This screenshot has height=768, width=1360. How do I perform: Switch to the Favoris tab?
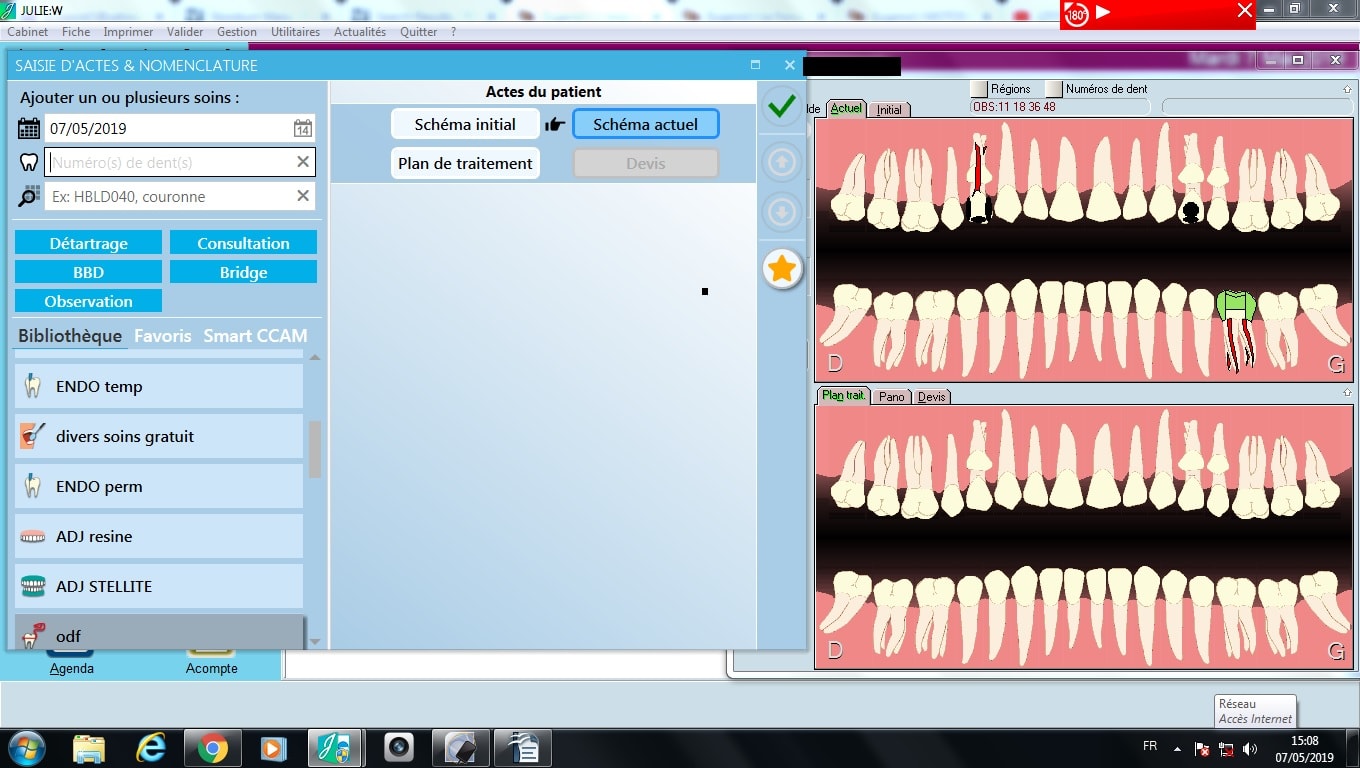(x=162, y=336)
